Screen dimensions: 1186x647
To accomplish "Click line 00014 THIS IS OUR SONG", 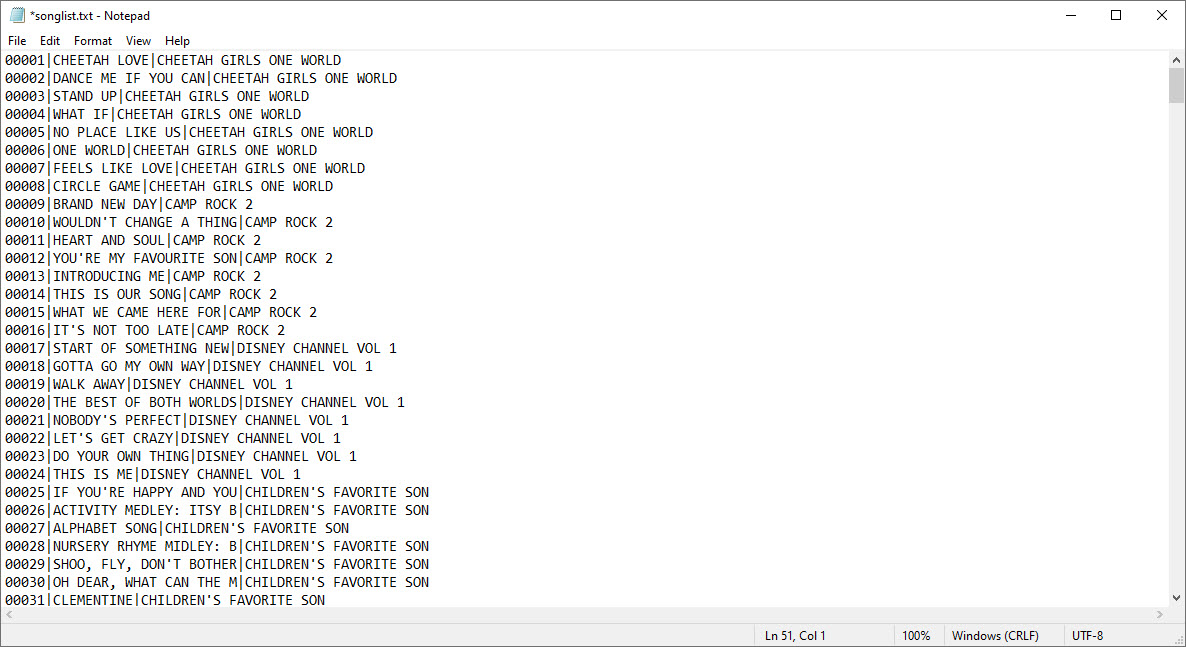I will coord(141,294).
